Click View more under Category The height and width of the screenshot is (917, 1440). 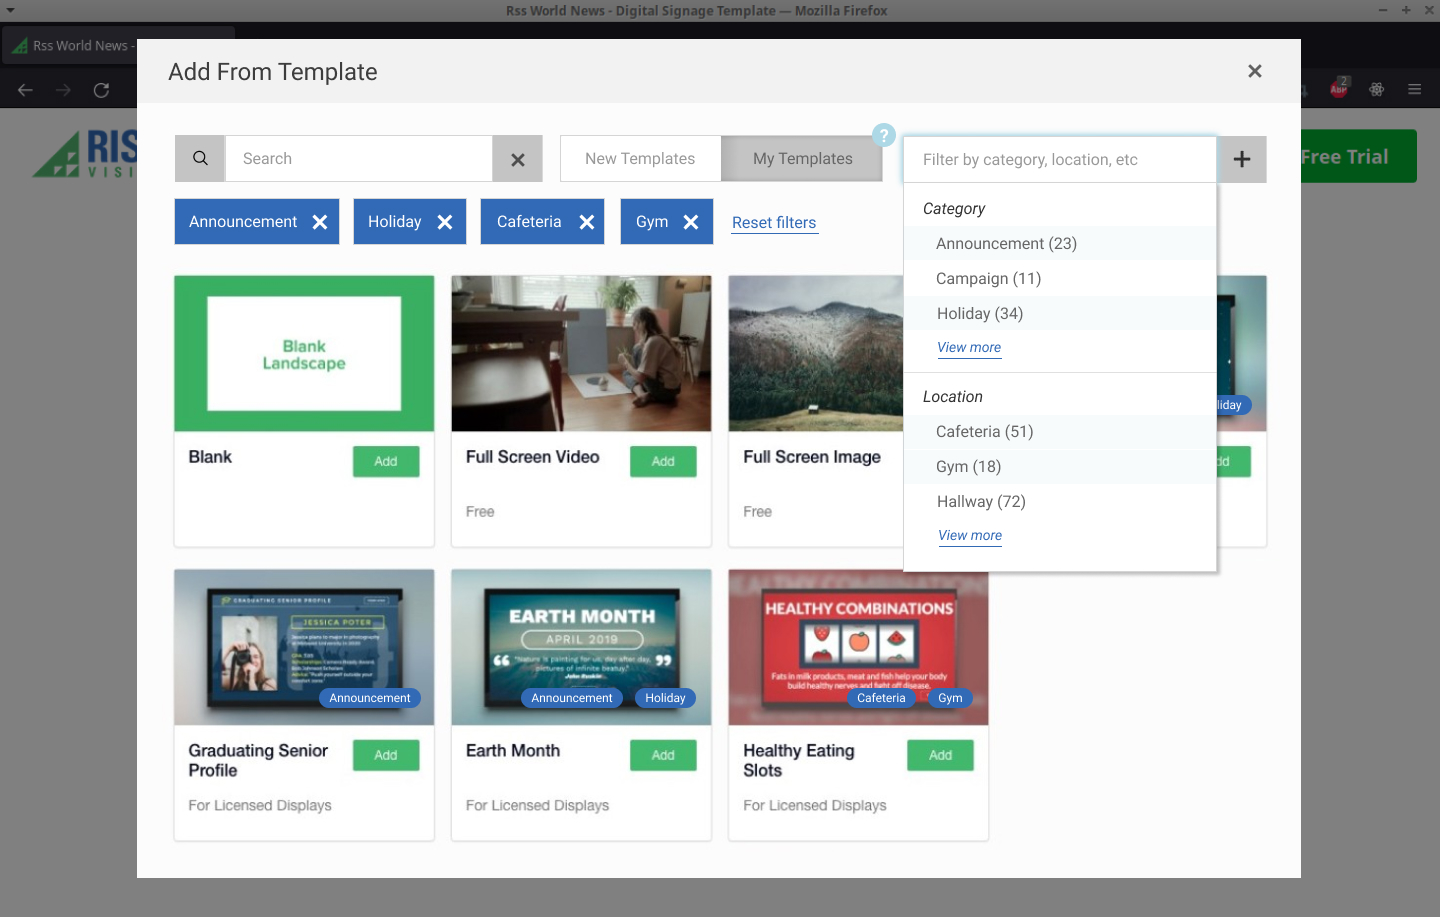point(969,348)
